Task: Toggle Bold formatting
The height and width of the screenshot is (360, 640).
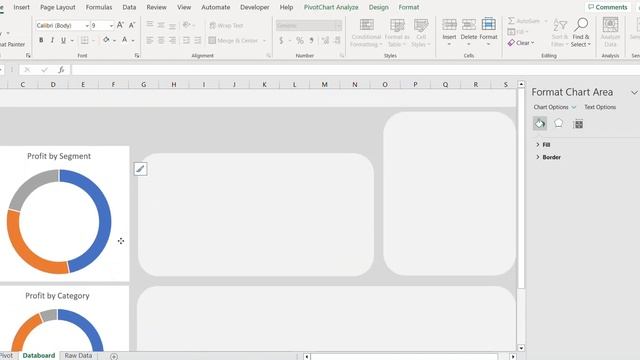Action: coord(41,40)
